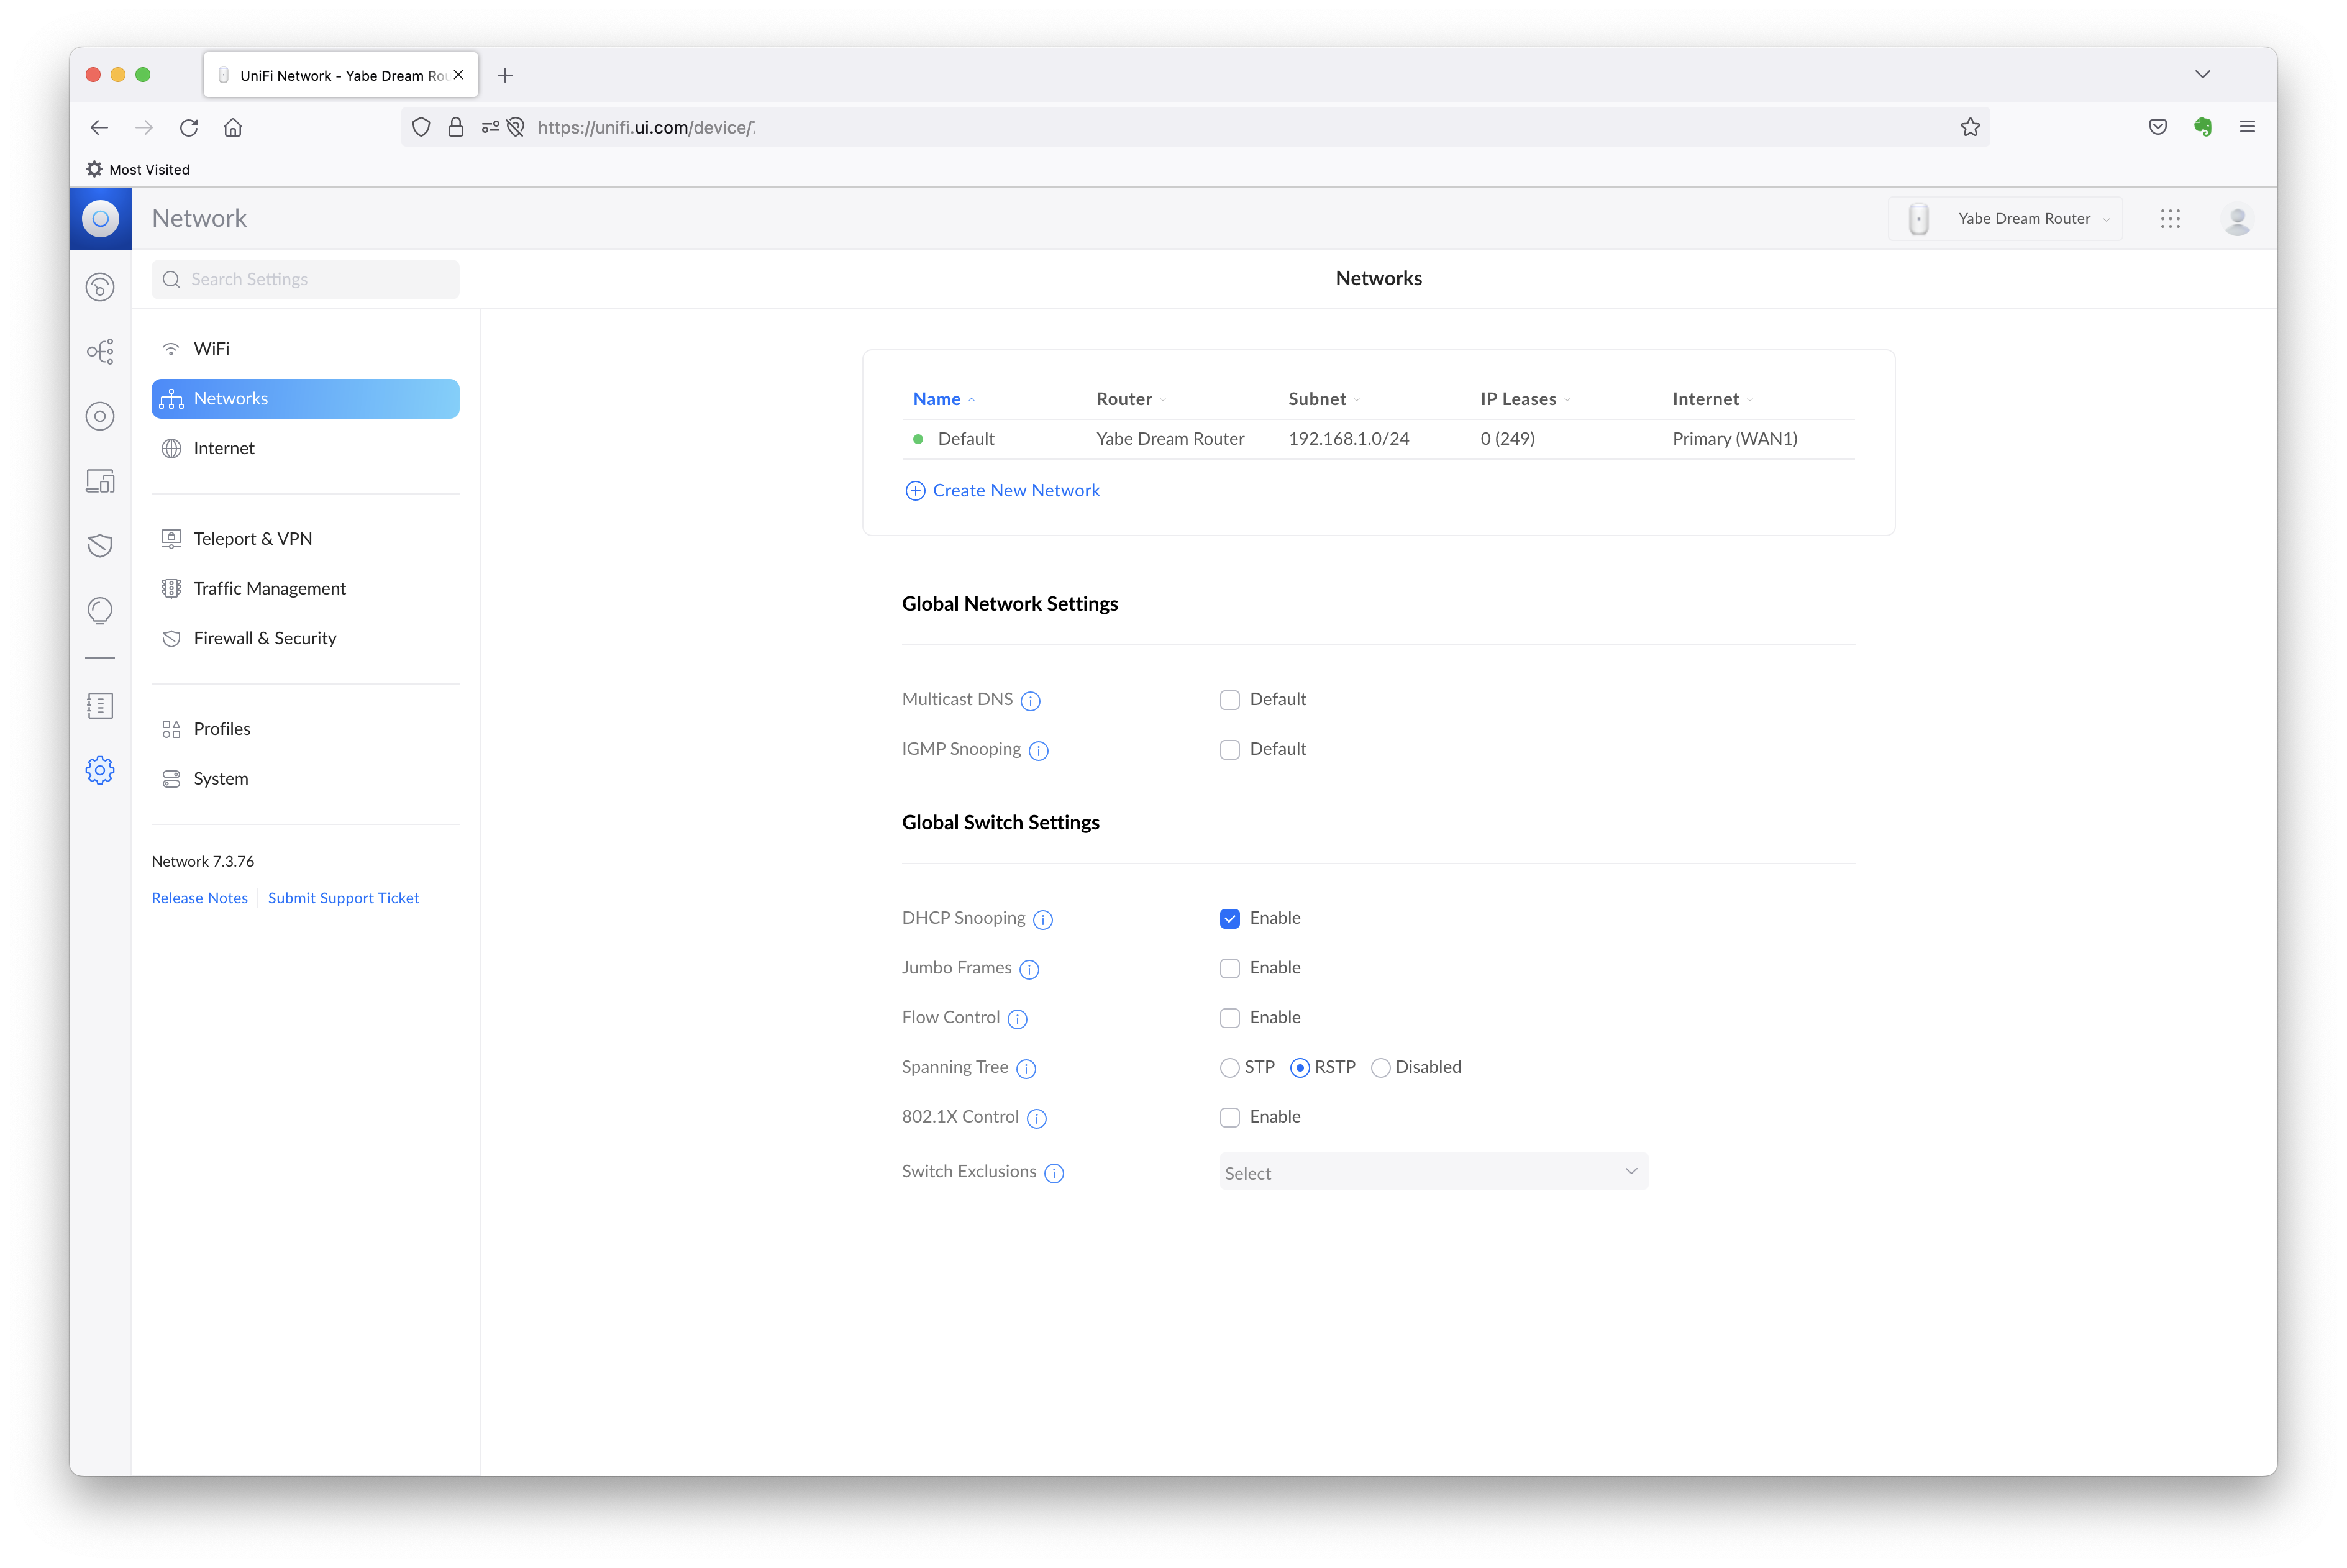Bookmark this page with the star icon
Screen dimensions: 2347x1568
(x=1970, y=127)
